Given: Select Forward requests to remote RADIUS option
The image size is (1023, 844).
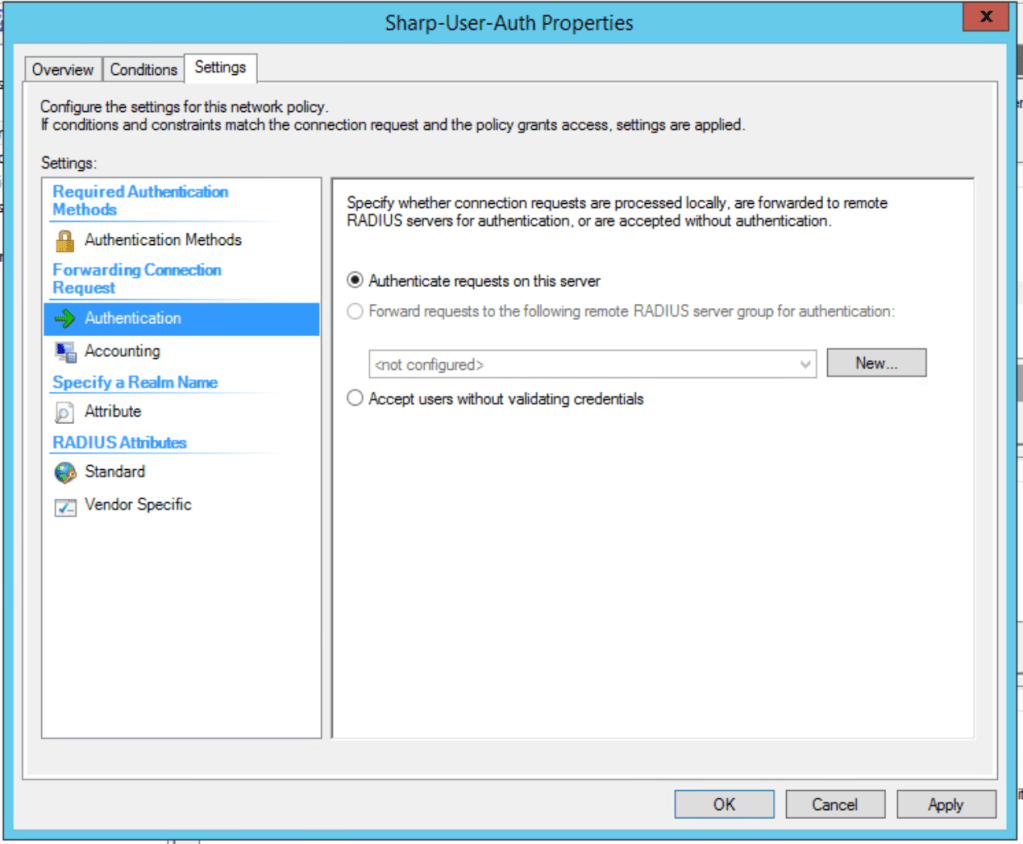Looking at the screenshot, I should [355, 311].
